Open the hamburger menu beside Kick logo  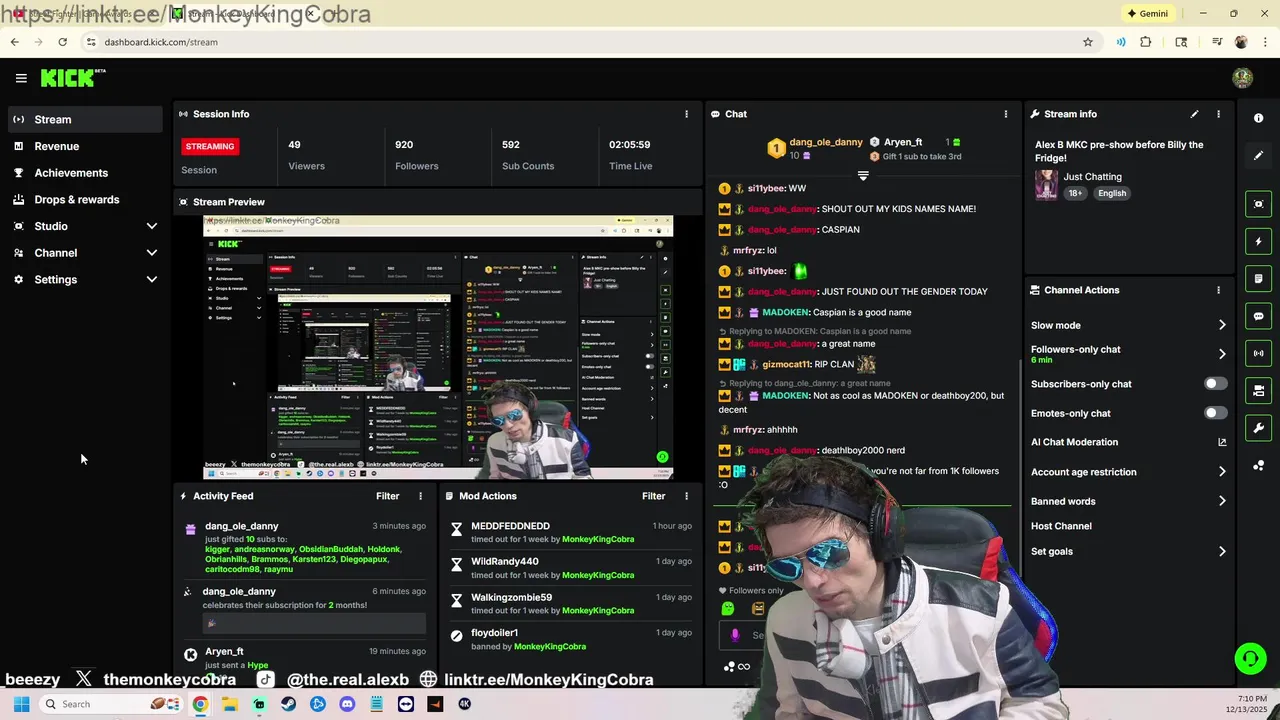point(21,78)
